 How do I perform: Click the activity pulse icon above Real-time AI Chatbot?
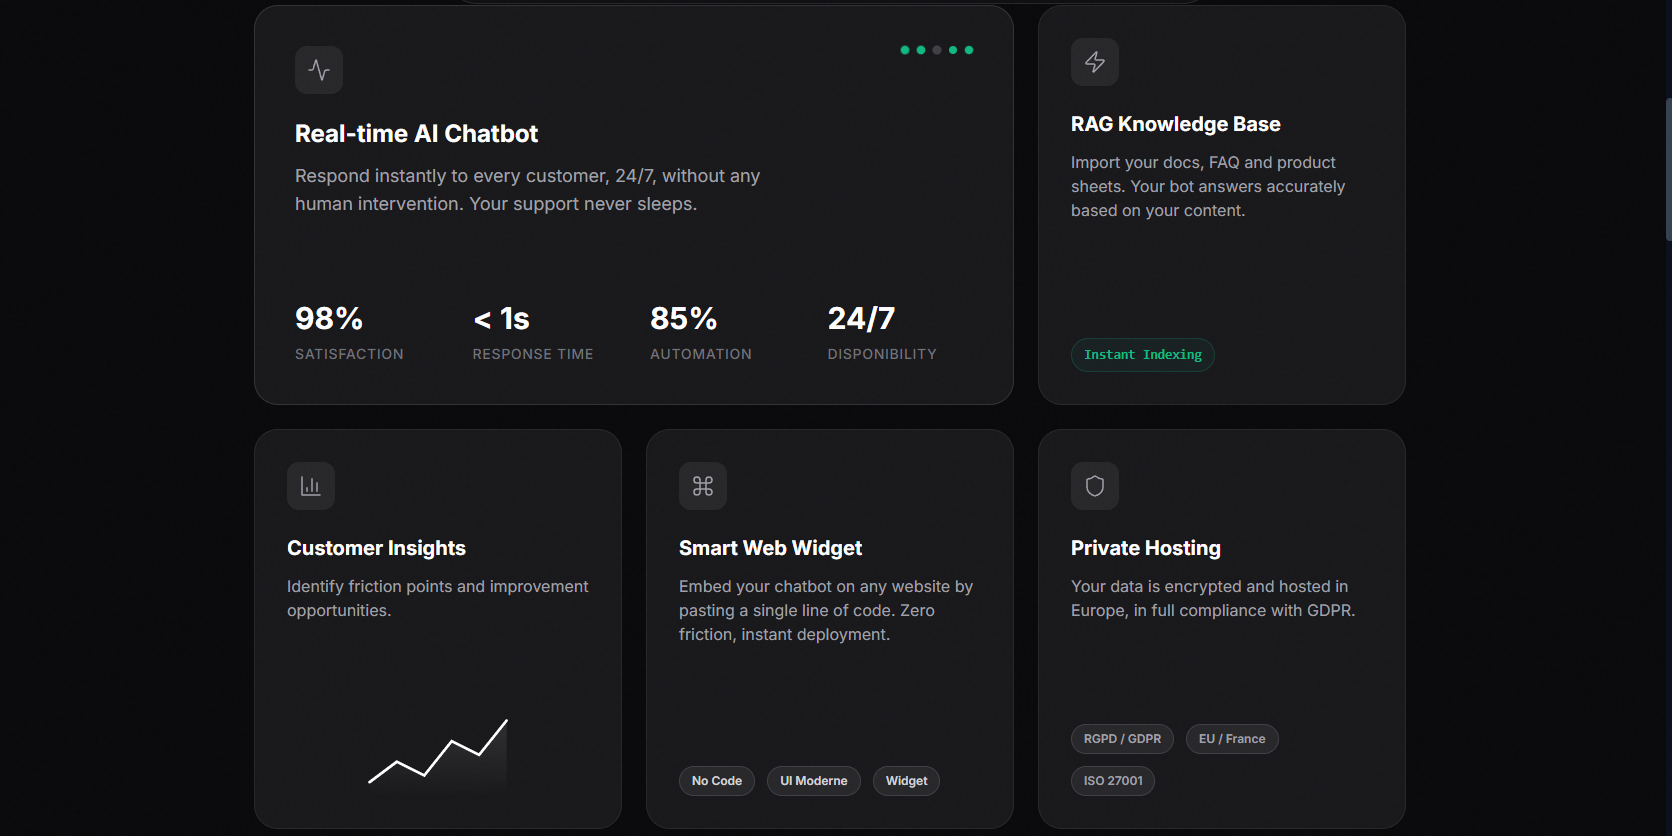pyautogui.click(x=318, y=69)
